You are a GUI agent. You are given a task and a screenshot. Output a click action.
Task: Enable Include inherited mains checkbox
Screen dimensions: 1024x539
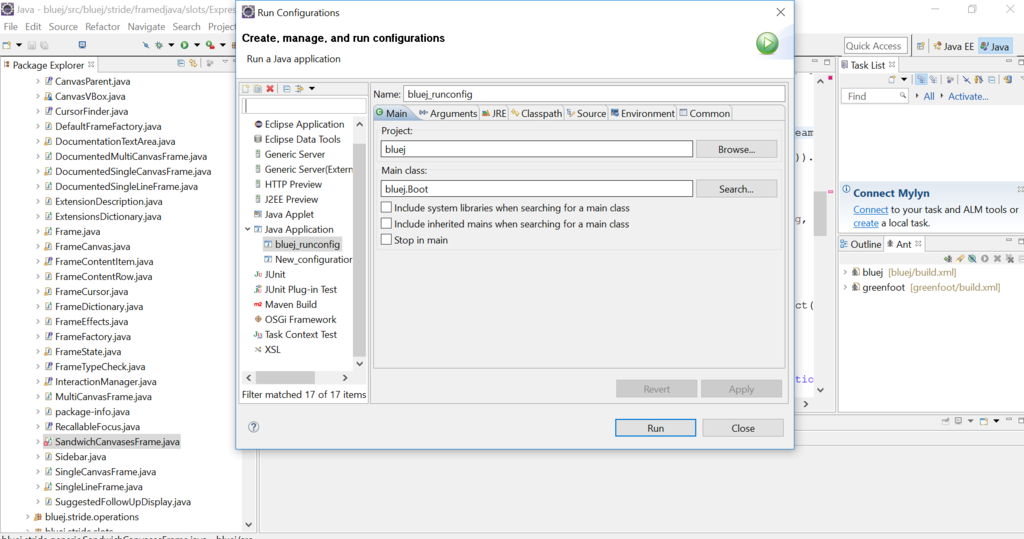pos(387,223)
